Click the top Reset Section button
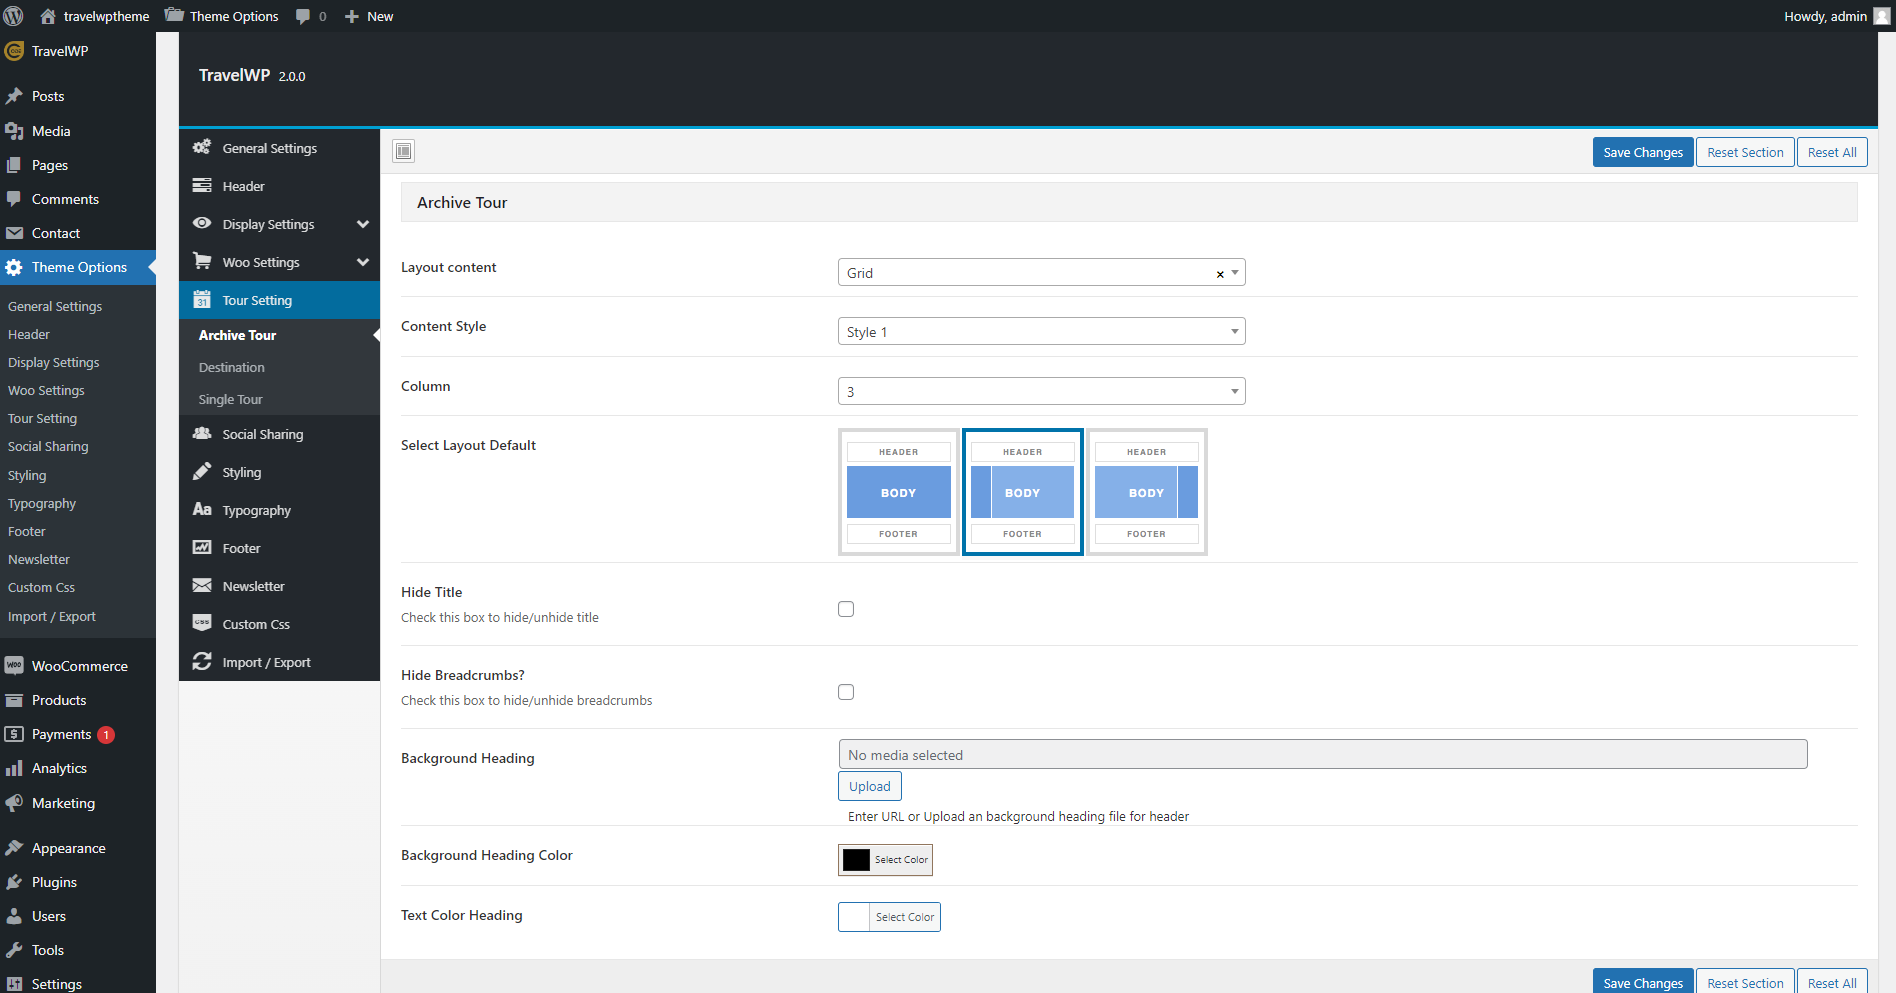The height and width of the screenshot is (993, 1896). point(1745,152)
